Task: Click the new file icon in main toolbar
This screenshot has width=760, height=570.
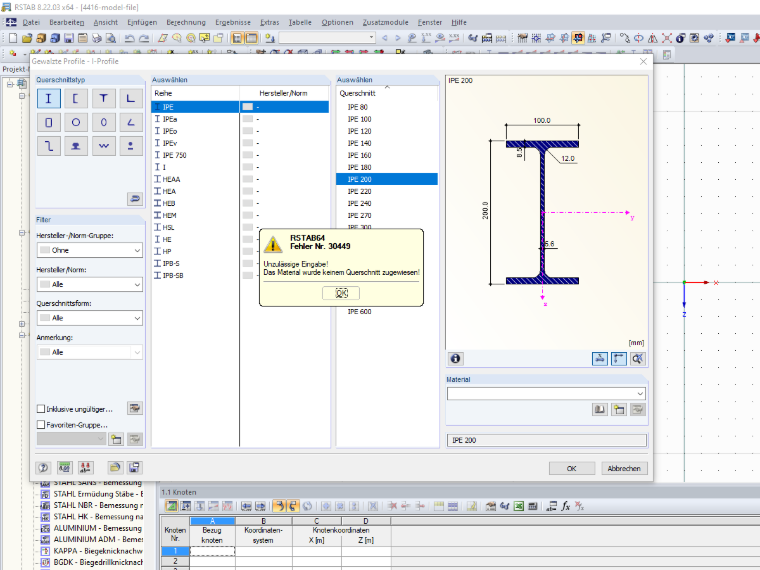Action: pos(13,38)
